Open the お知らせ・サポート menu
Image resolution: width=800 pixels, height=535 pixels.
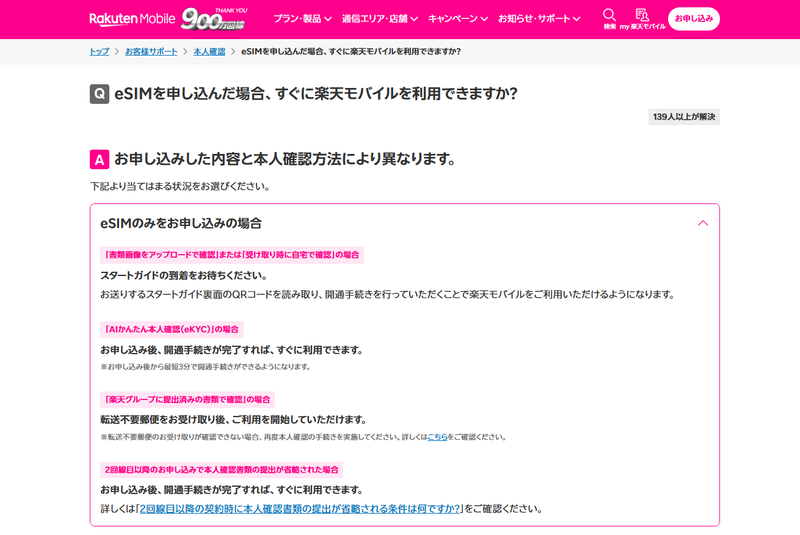coord(539,19)
